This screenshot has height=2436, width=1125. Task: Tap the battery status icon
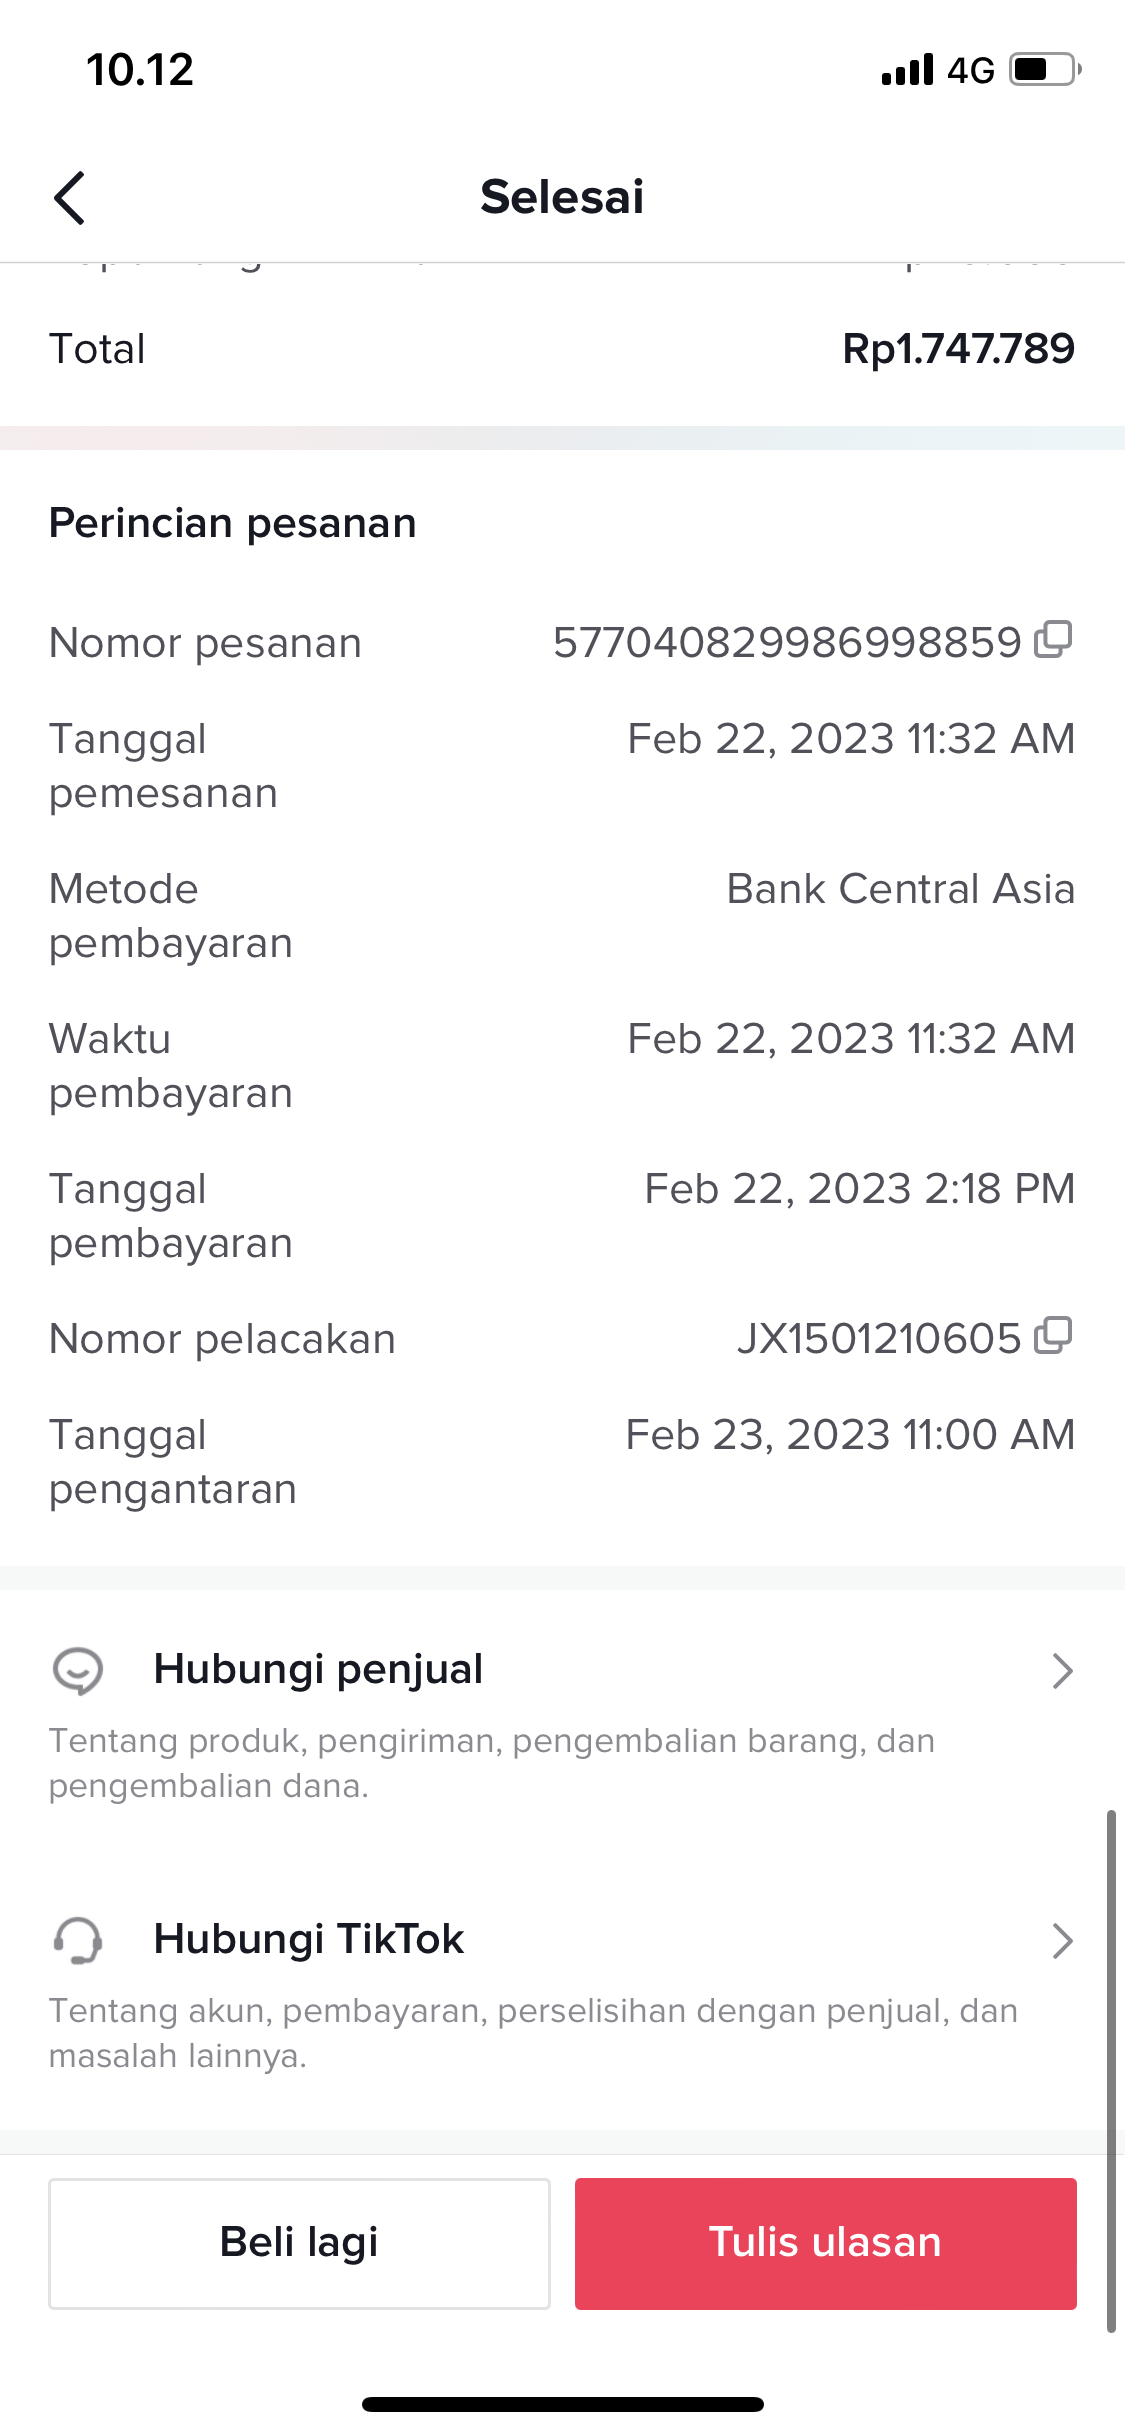point(1044,70)
